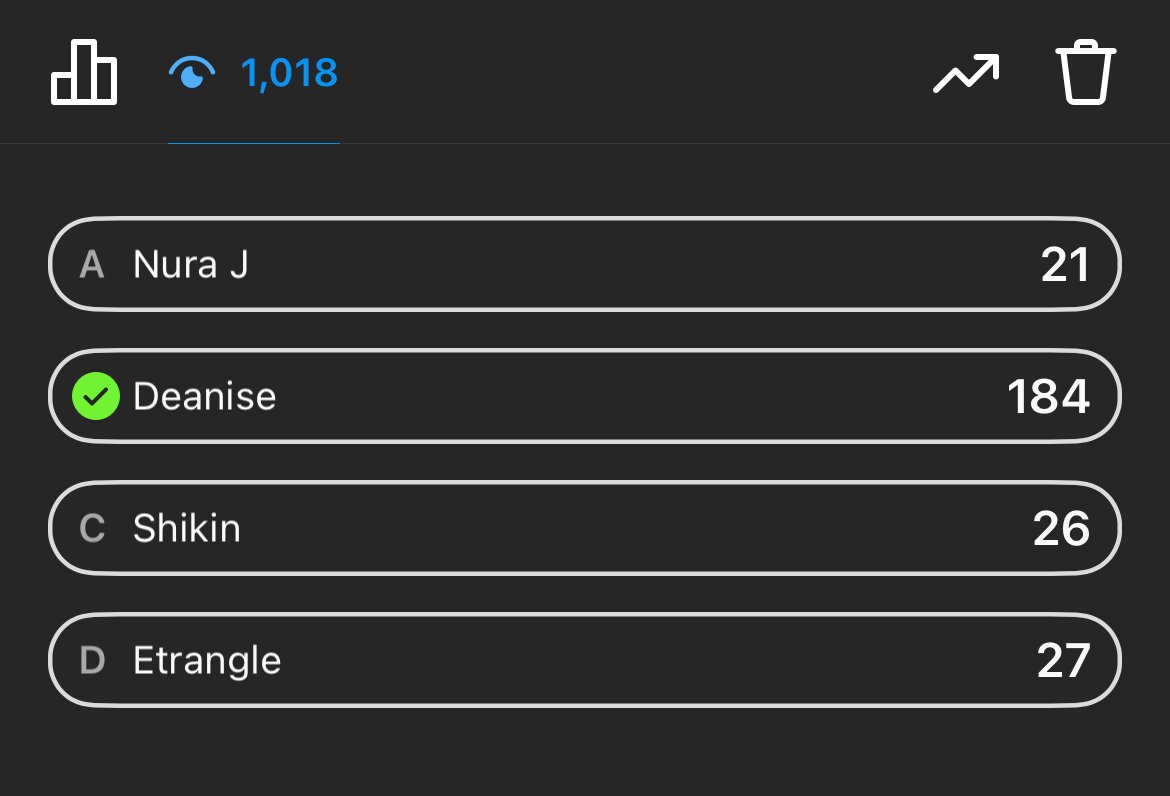Click the 1,018 view count number
This screenshot has height=796, width=1170.
coord(289,73)
